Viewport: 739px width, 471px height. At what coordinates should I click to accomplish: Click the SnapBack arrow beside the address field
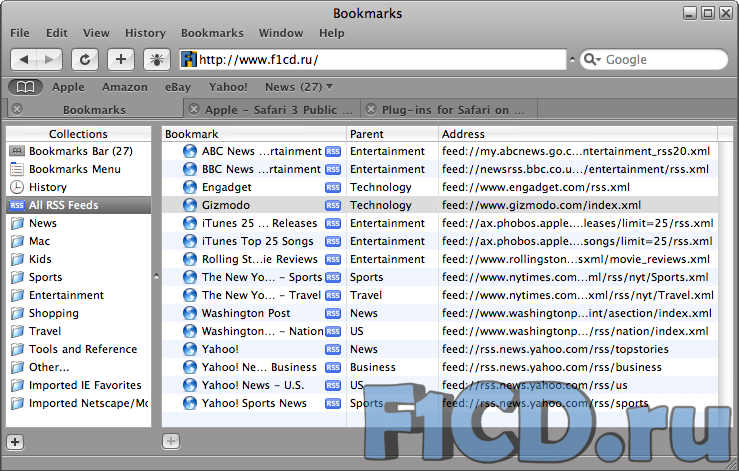(572, 59)
